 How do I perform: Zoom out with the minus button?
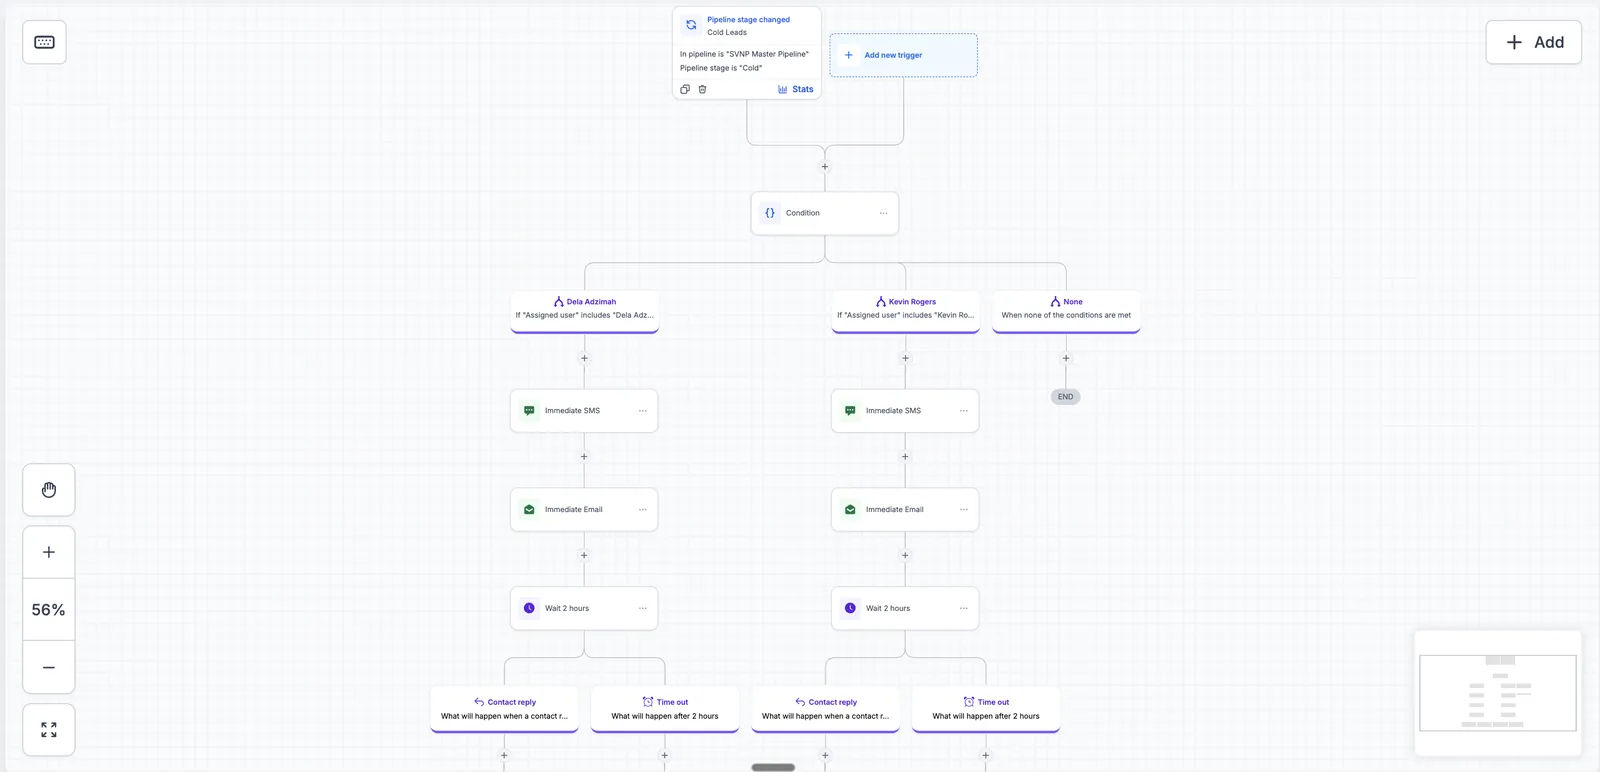click(49, 667)
